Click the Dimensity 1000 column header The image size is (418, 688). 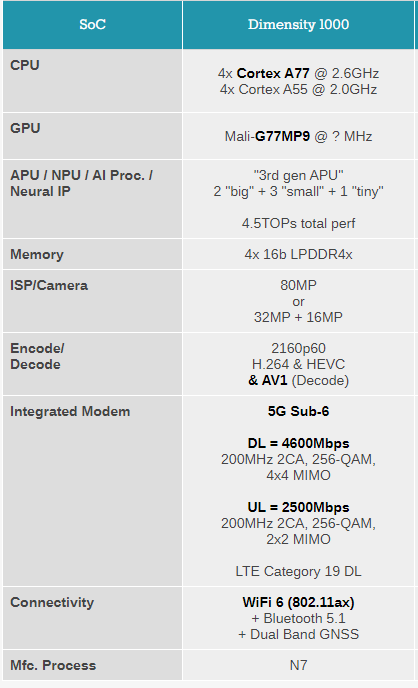298,25
